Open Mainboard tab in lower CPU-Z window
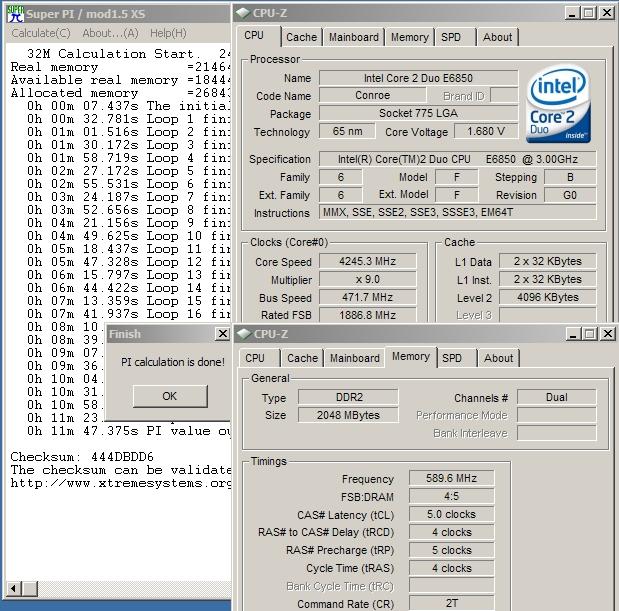The height and width of the screenshot is (611, 619). tap(355, 358)
